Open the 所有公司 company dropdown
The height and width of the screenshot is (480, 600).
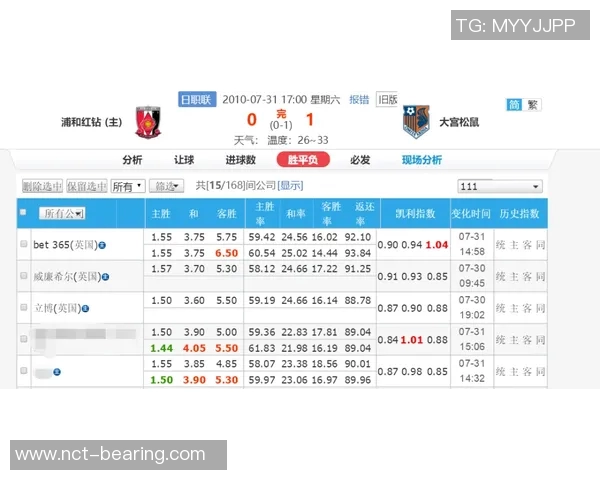pyautogui.click(x=62, y=213)
